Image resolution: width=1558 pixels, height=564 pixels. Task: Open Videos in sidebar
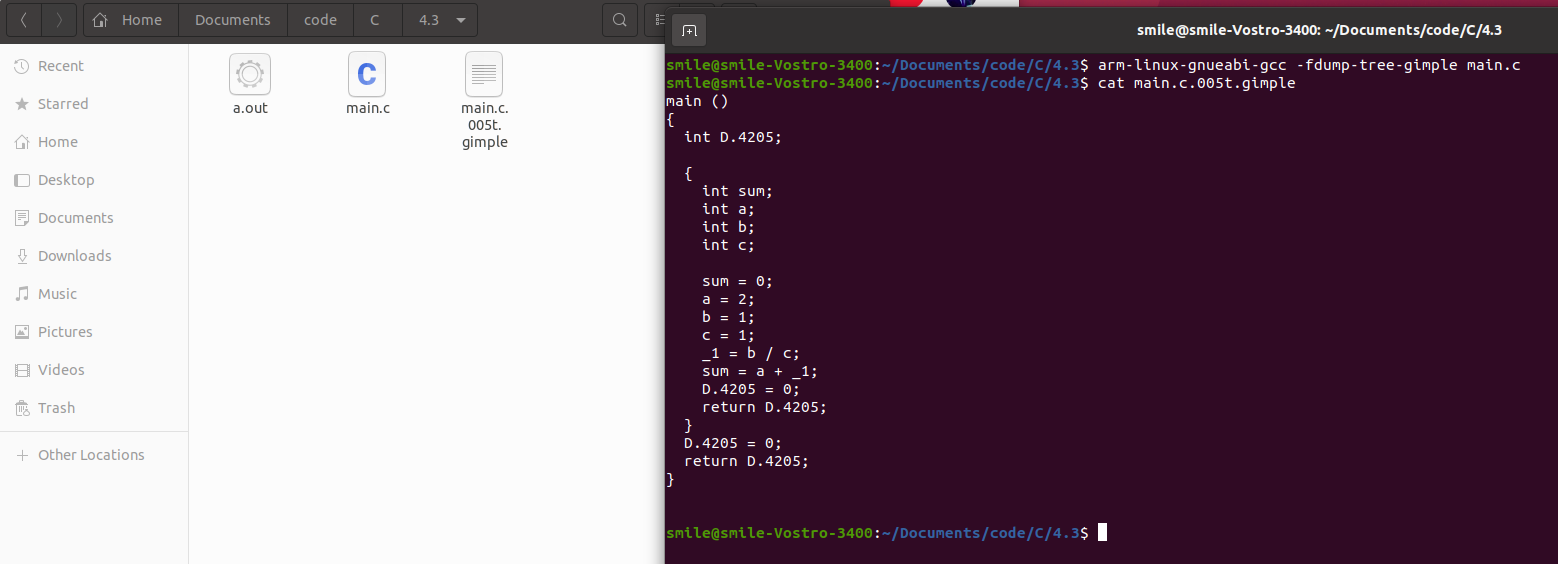[x=94, y=370]
